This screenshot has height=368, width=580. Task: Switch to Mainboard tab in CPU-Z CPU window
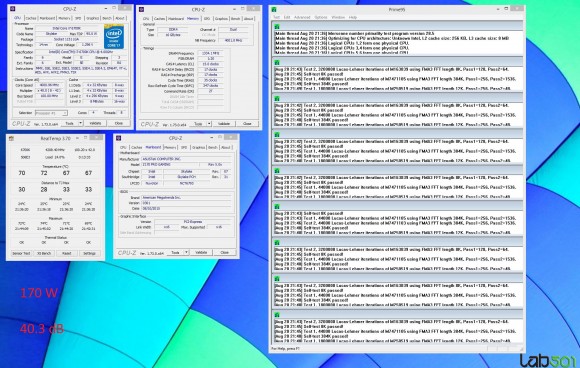click(x=47, y=18)
